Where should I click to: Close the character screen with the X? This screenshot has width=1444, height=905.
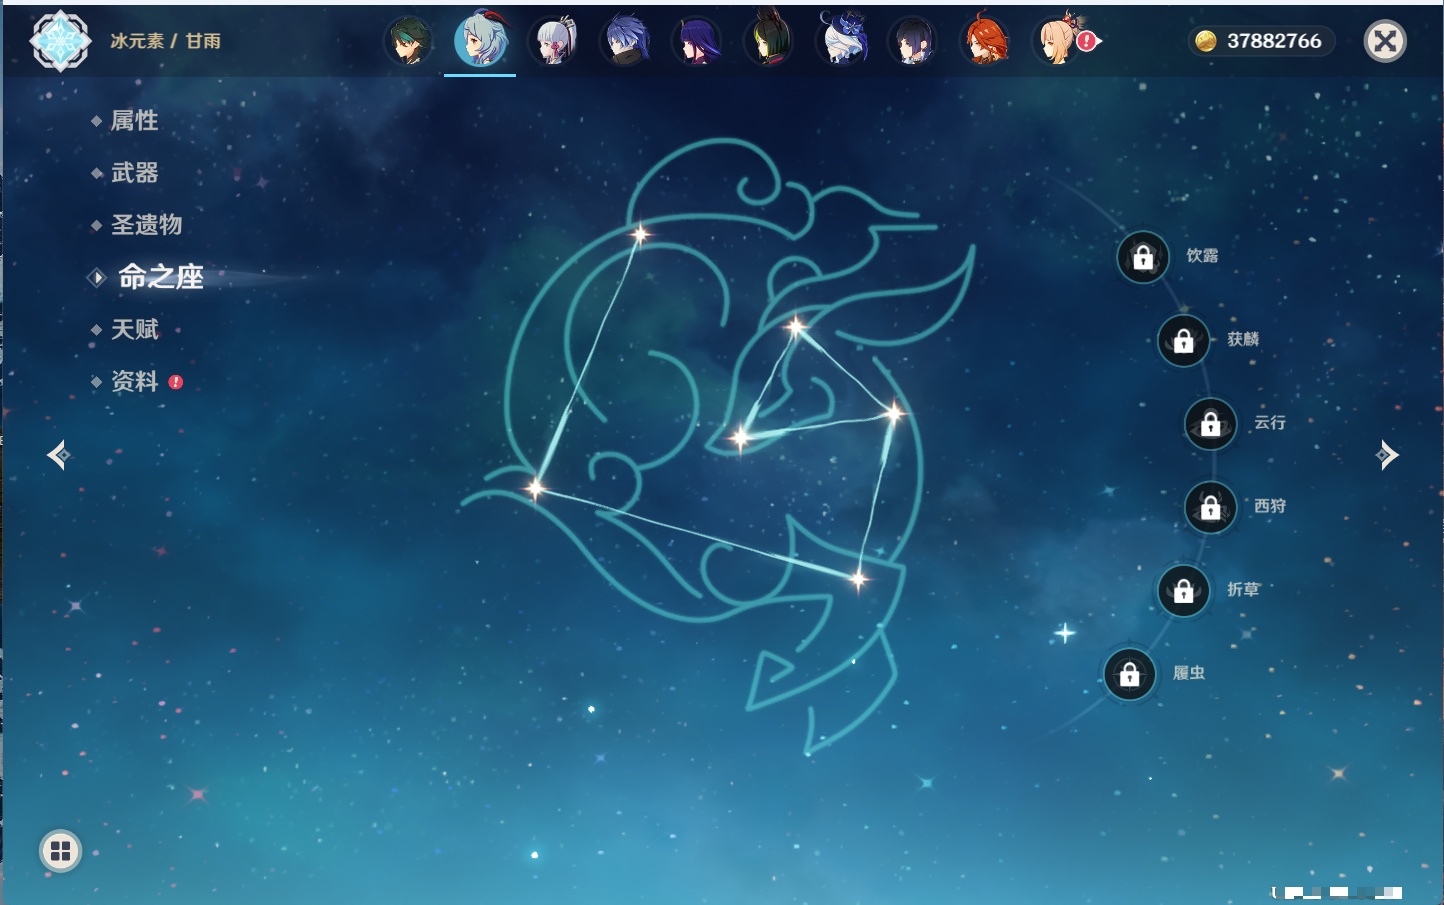1385,41
